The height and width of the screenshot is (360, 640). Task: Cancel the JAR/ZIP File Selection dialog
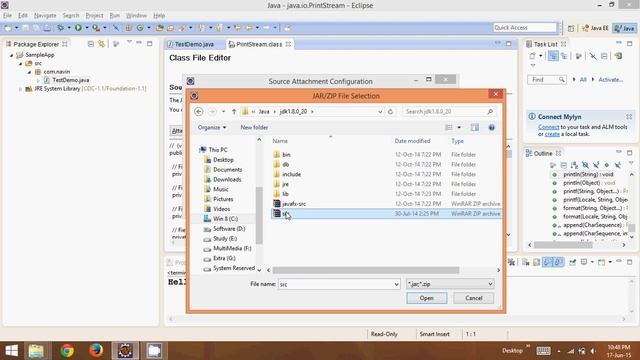coord(473,298)
